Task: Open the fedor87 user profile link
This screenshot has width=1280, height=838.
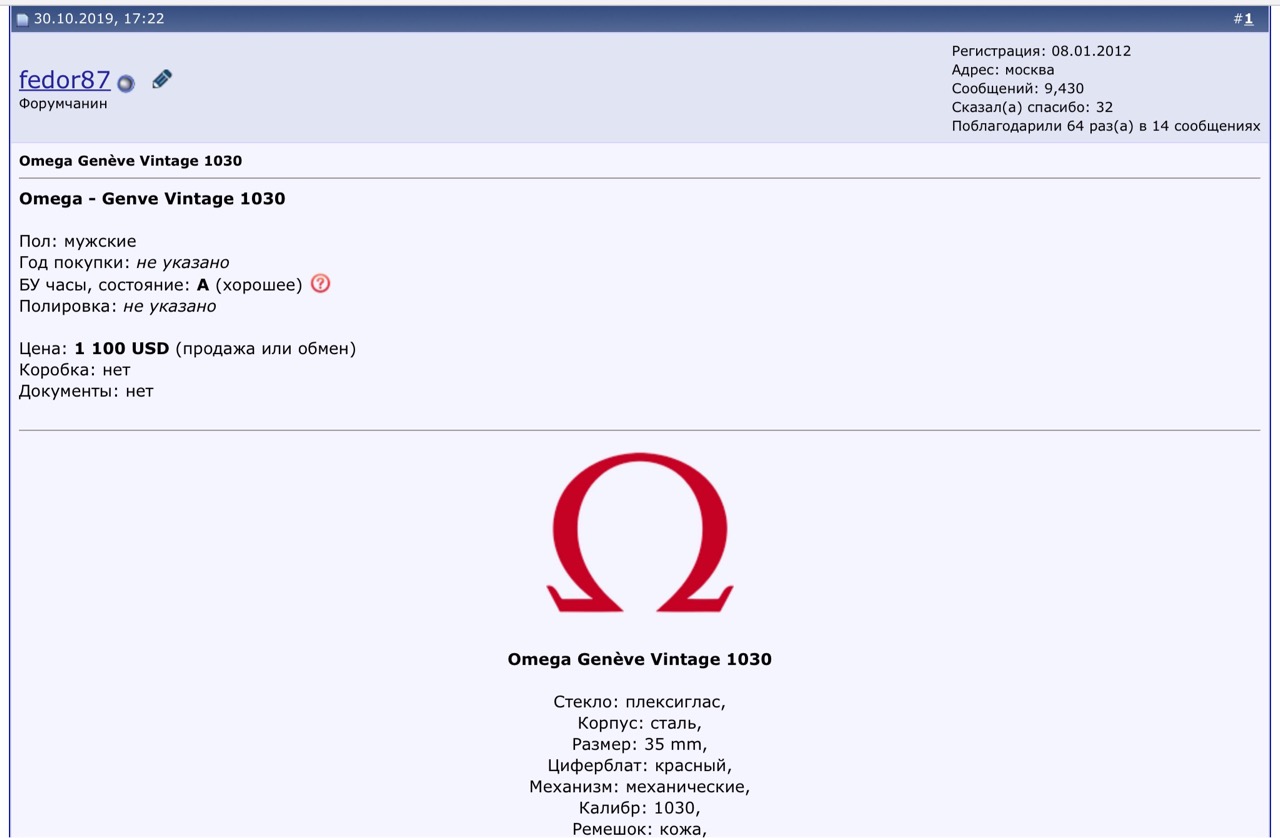Action: pos(64,80)
